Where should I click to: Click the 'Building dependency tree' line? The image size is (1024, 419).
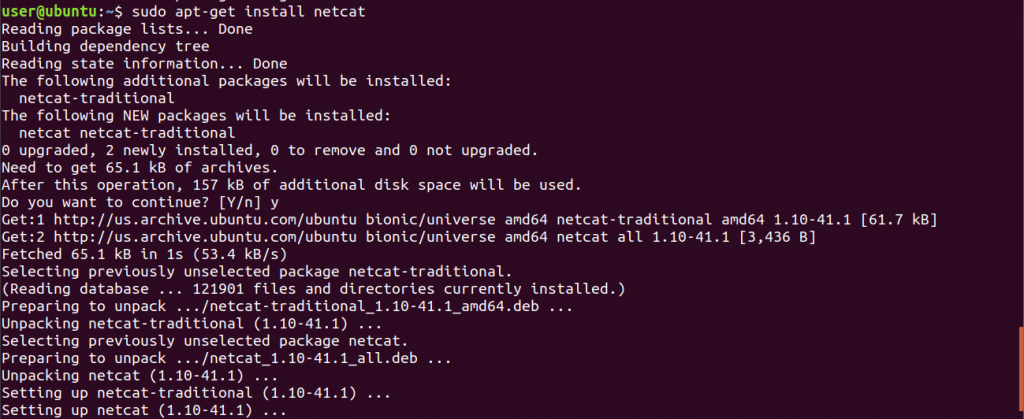tap(105, 46)
